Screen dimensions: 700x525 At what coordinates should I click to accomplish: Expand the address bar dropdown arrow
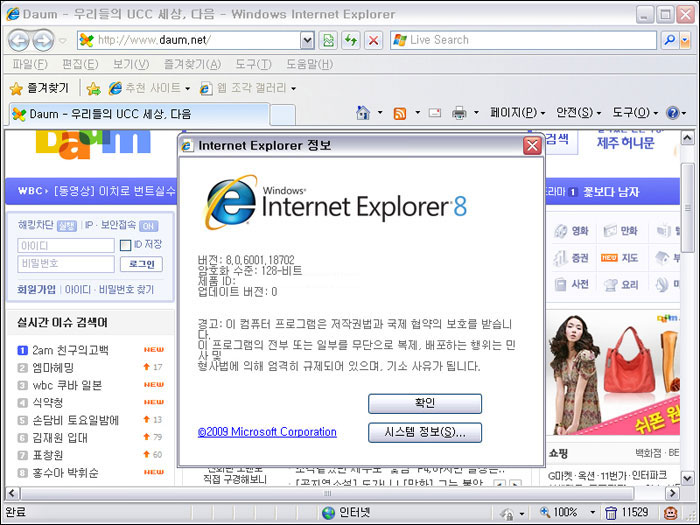point(307,41)
